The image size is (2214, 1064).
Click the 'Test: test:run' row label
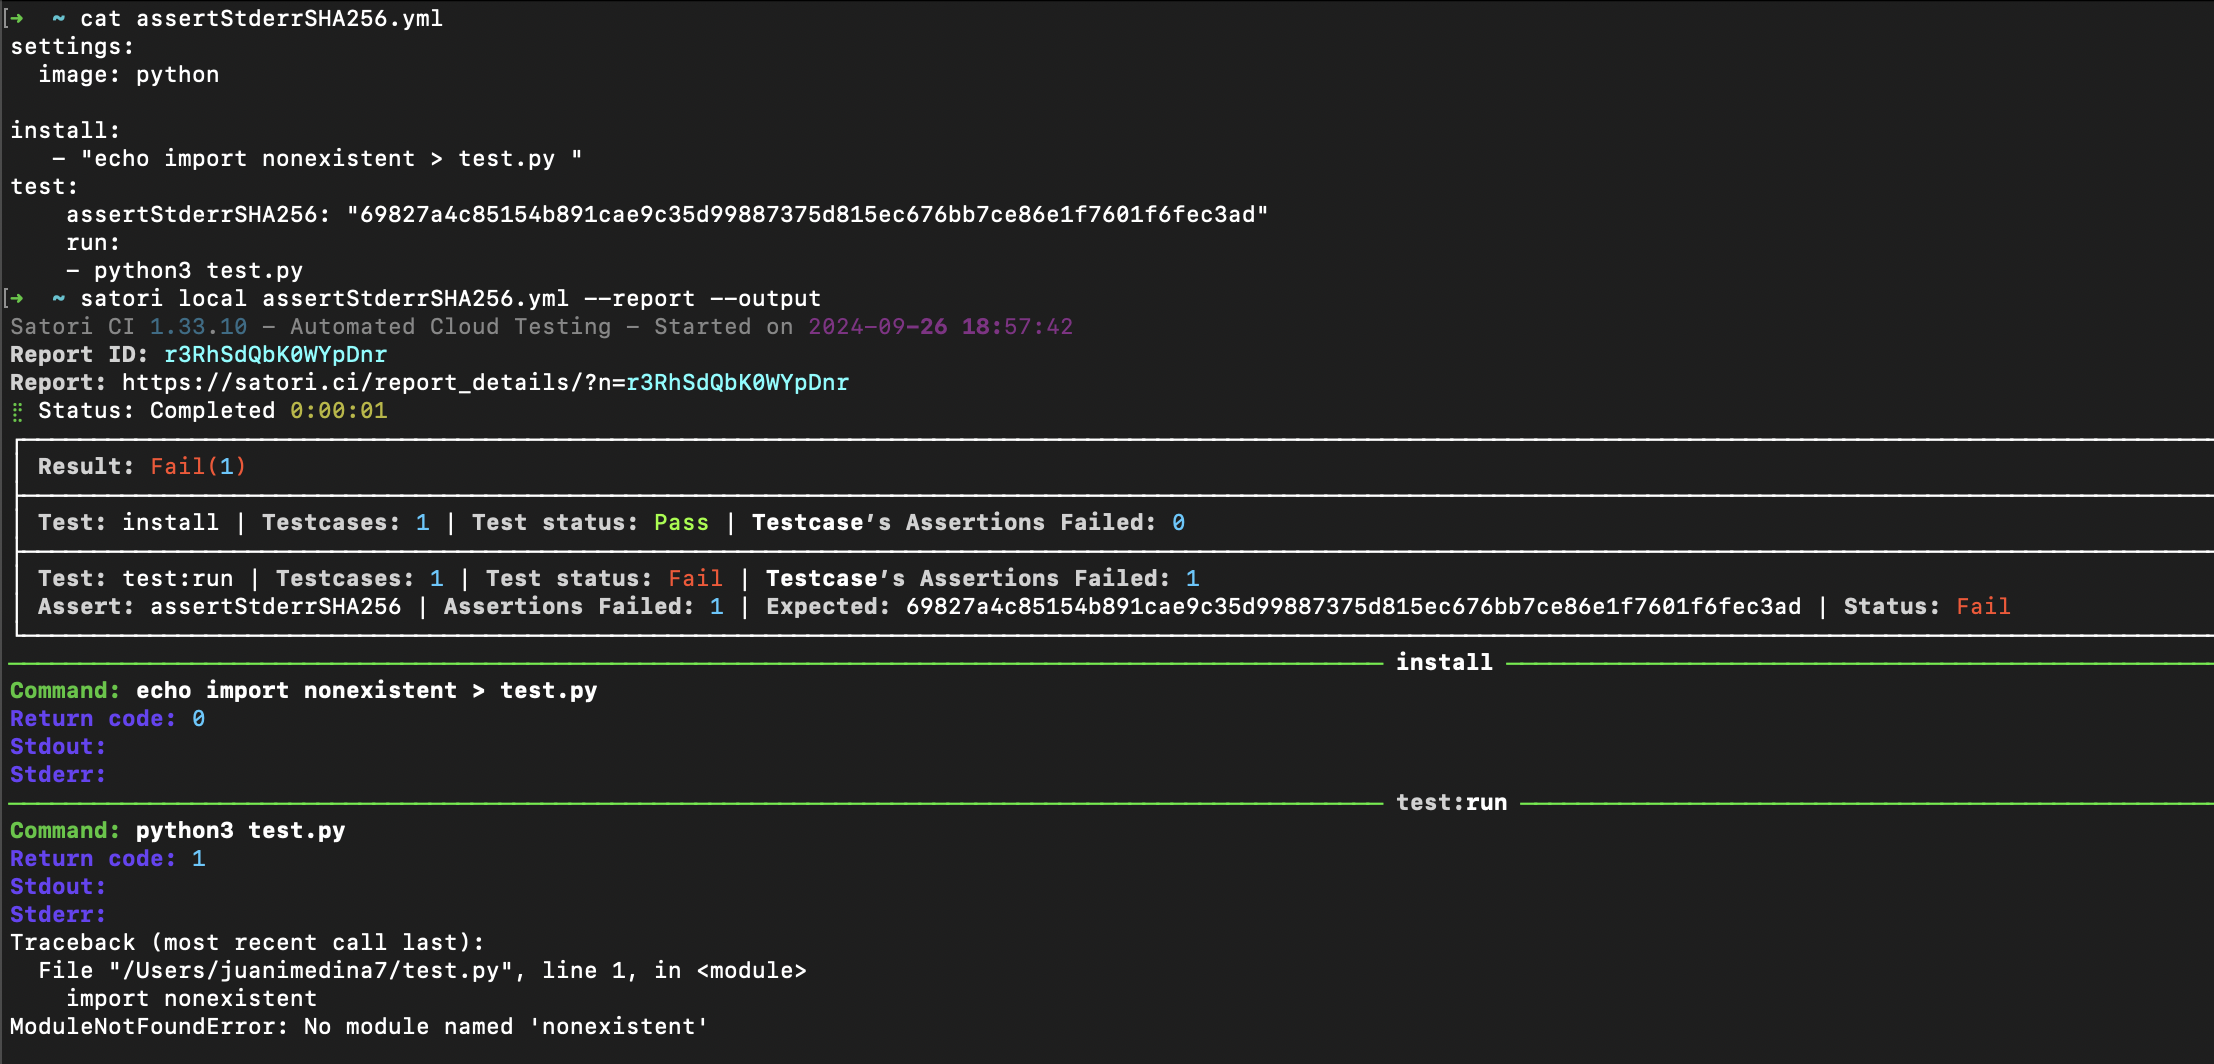point(135,579)
